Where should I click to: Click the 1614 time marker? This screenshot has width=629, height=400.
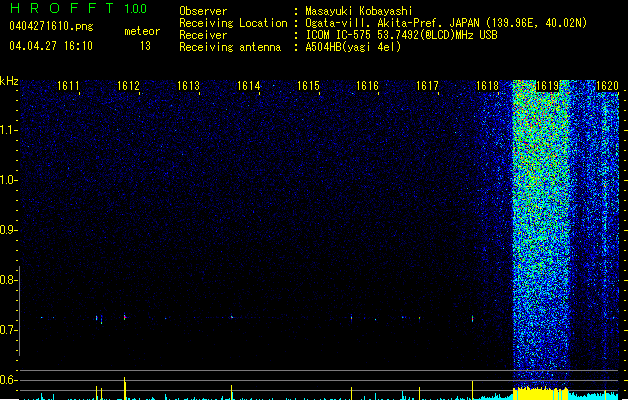coord(248,86)
